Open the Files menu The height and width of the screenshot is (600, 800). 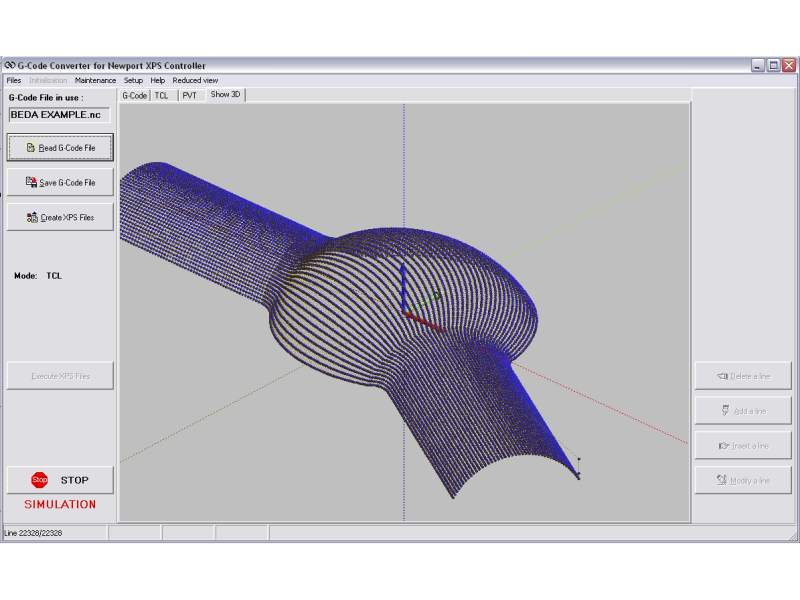click(14, 80)
